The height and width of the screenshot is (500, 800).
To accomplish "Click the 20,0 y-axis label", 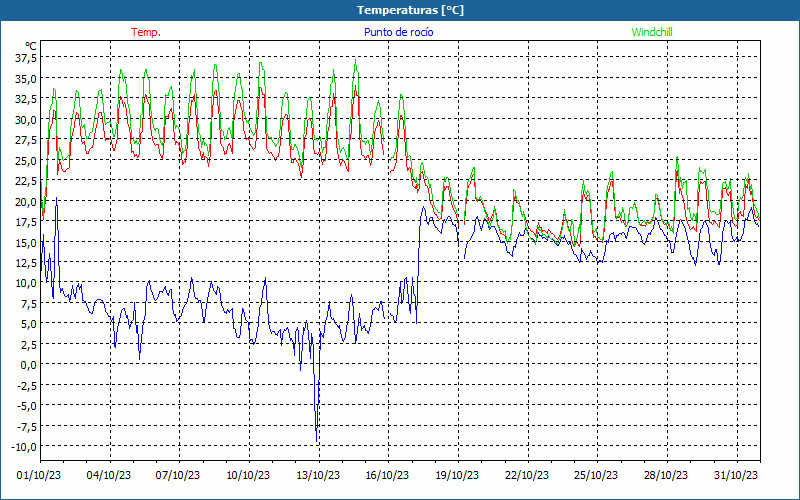I will (x=25, y=201).
